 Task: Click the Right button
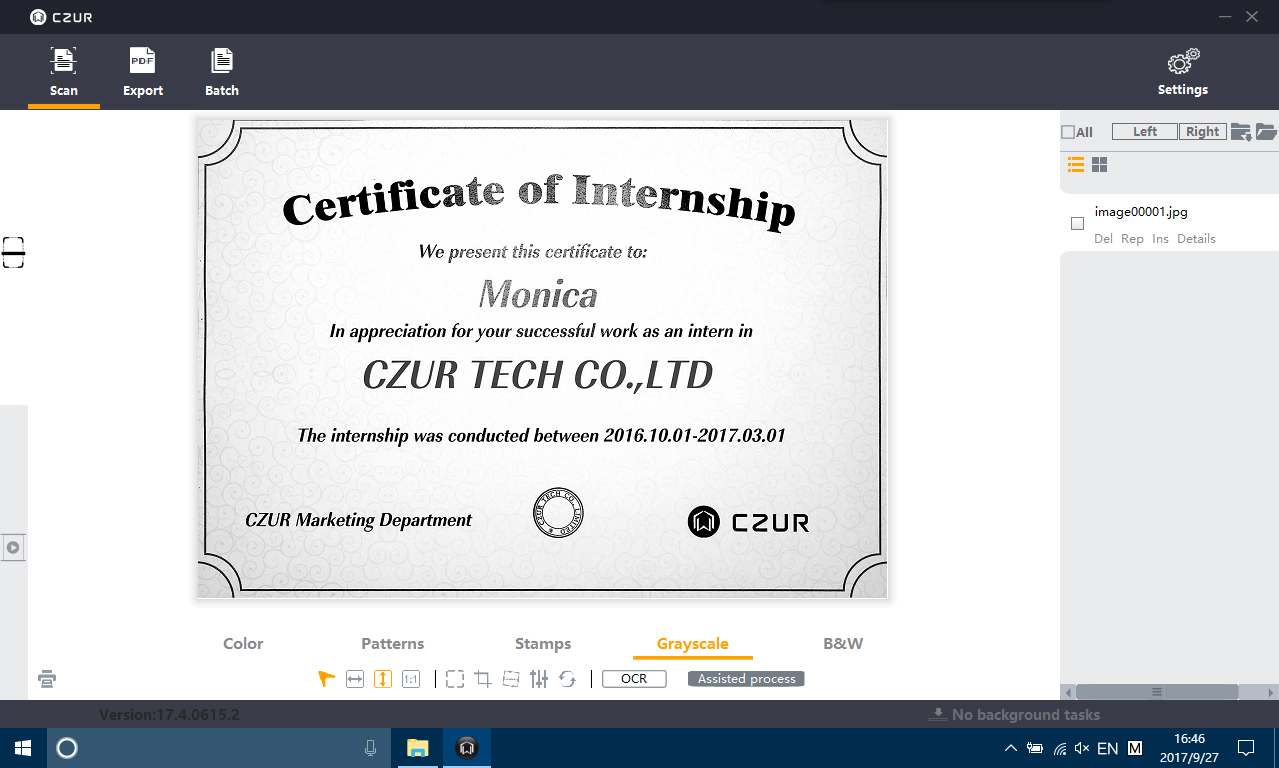tap(1202, 132)
